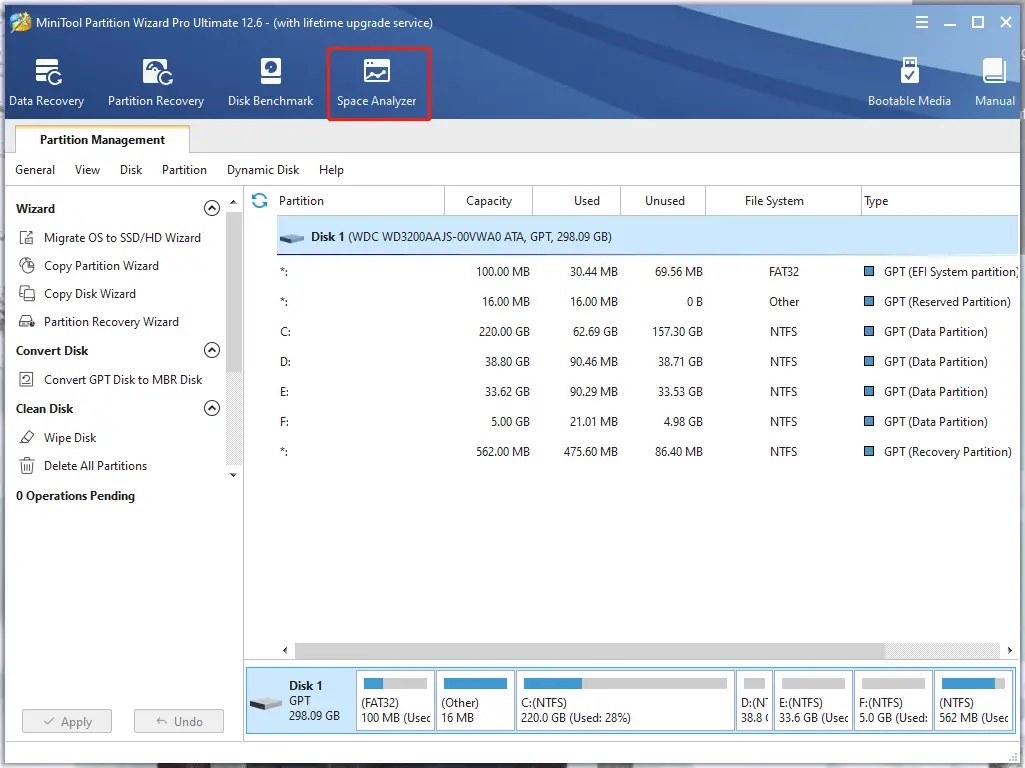Select Wipe Disk action

point(58,438)
